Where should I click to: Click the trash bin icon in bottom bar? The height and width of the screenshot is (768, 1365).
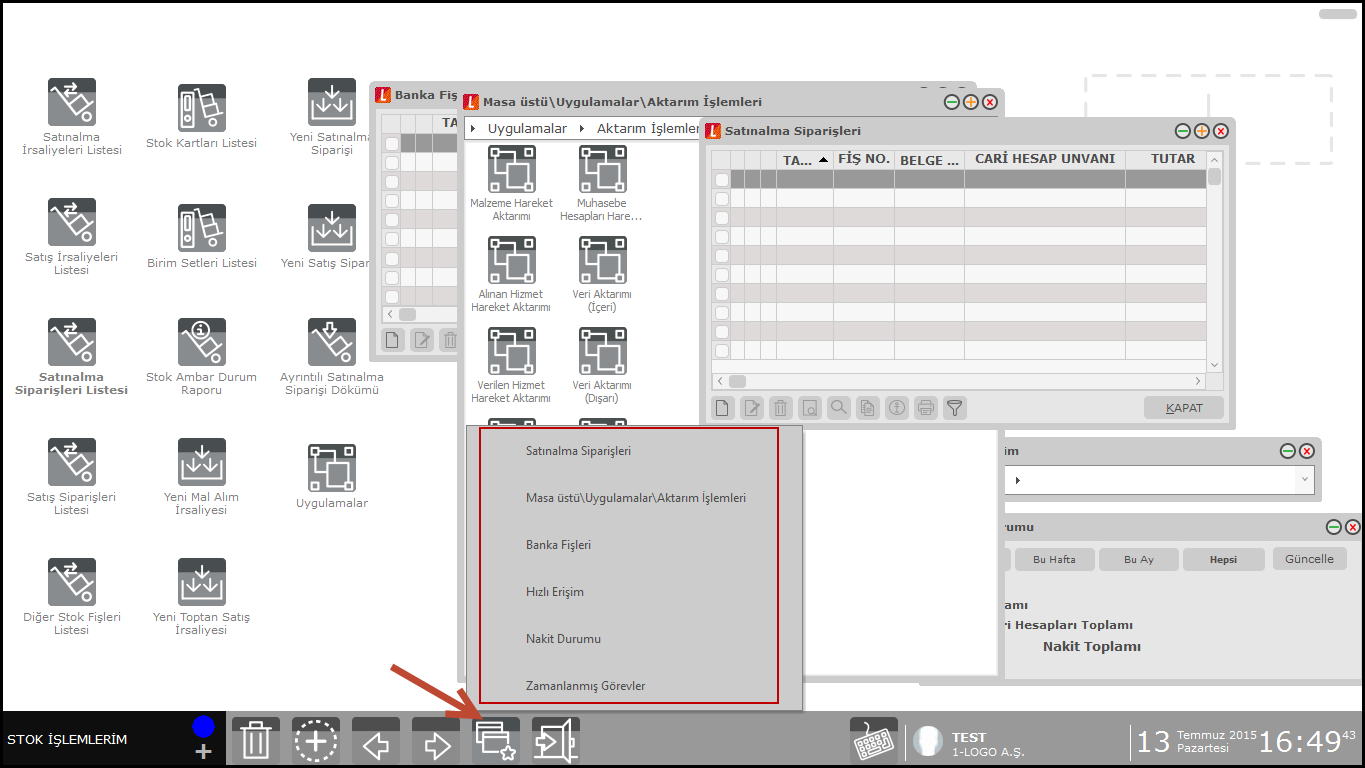[x=256, y=741]
